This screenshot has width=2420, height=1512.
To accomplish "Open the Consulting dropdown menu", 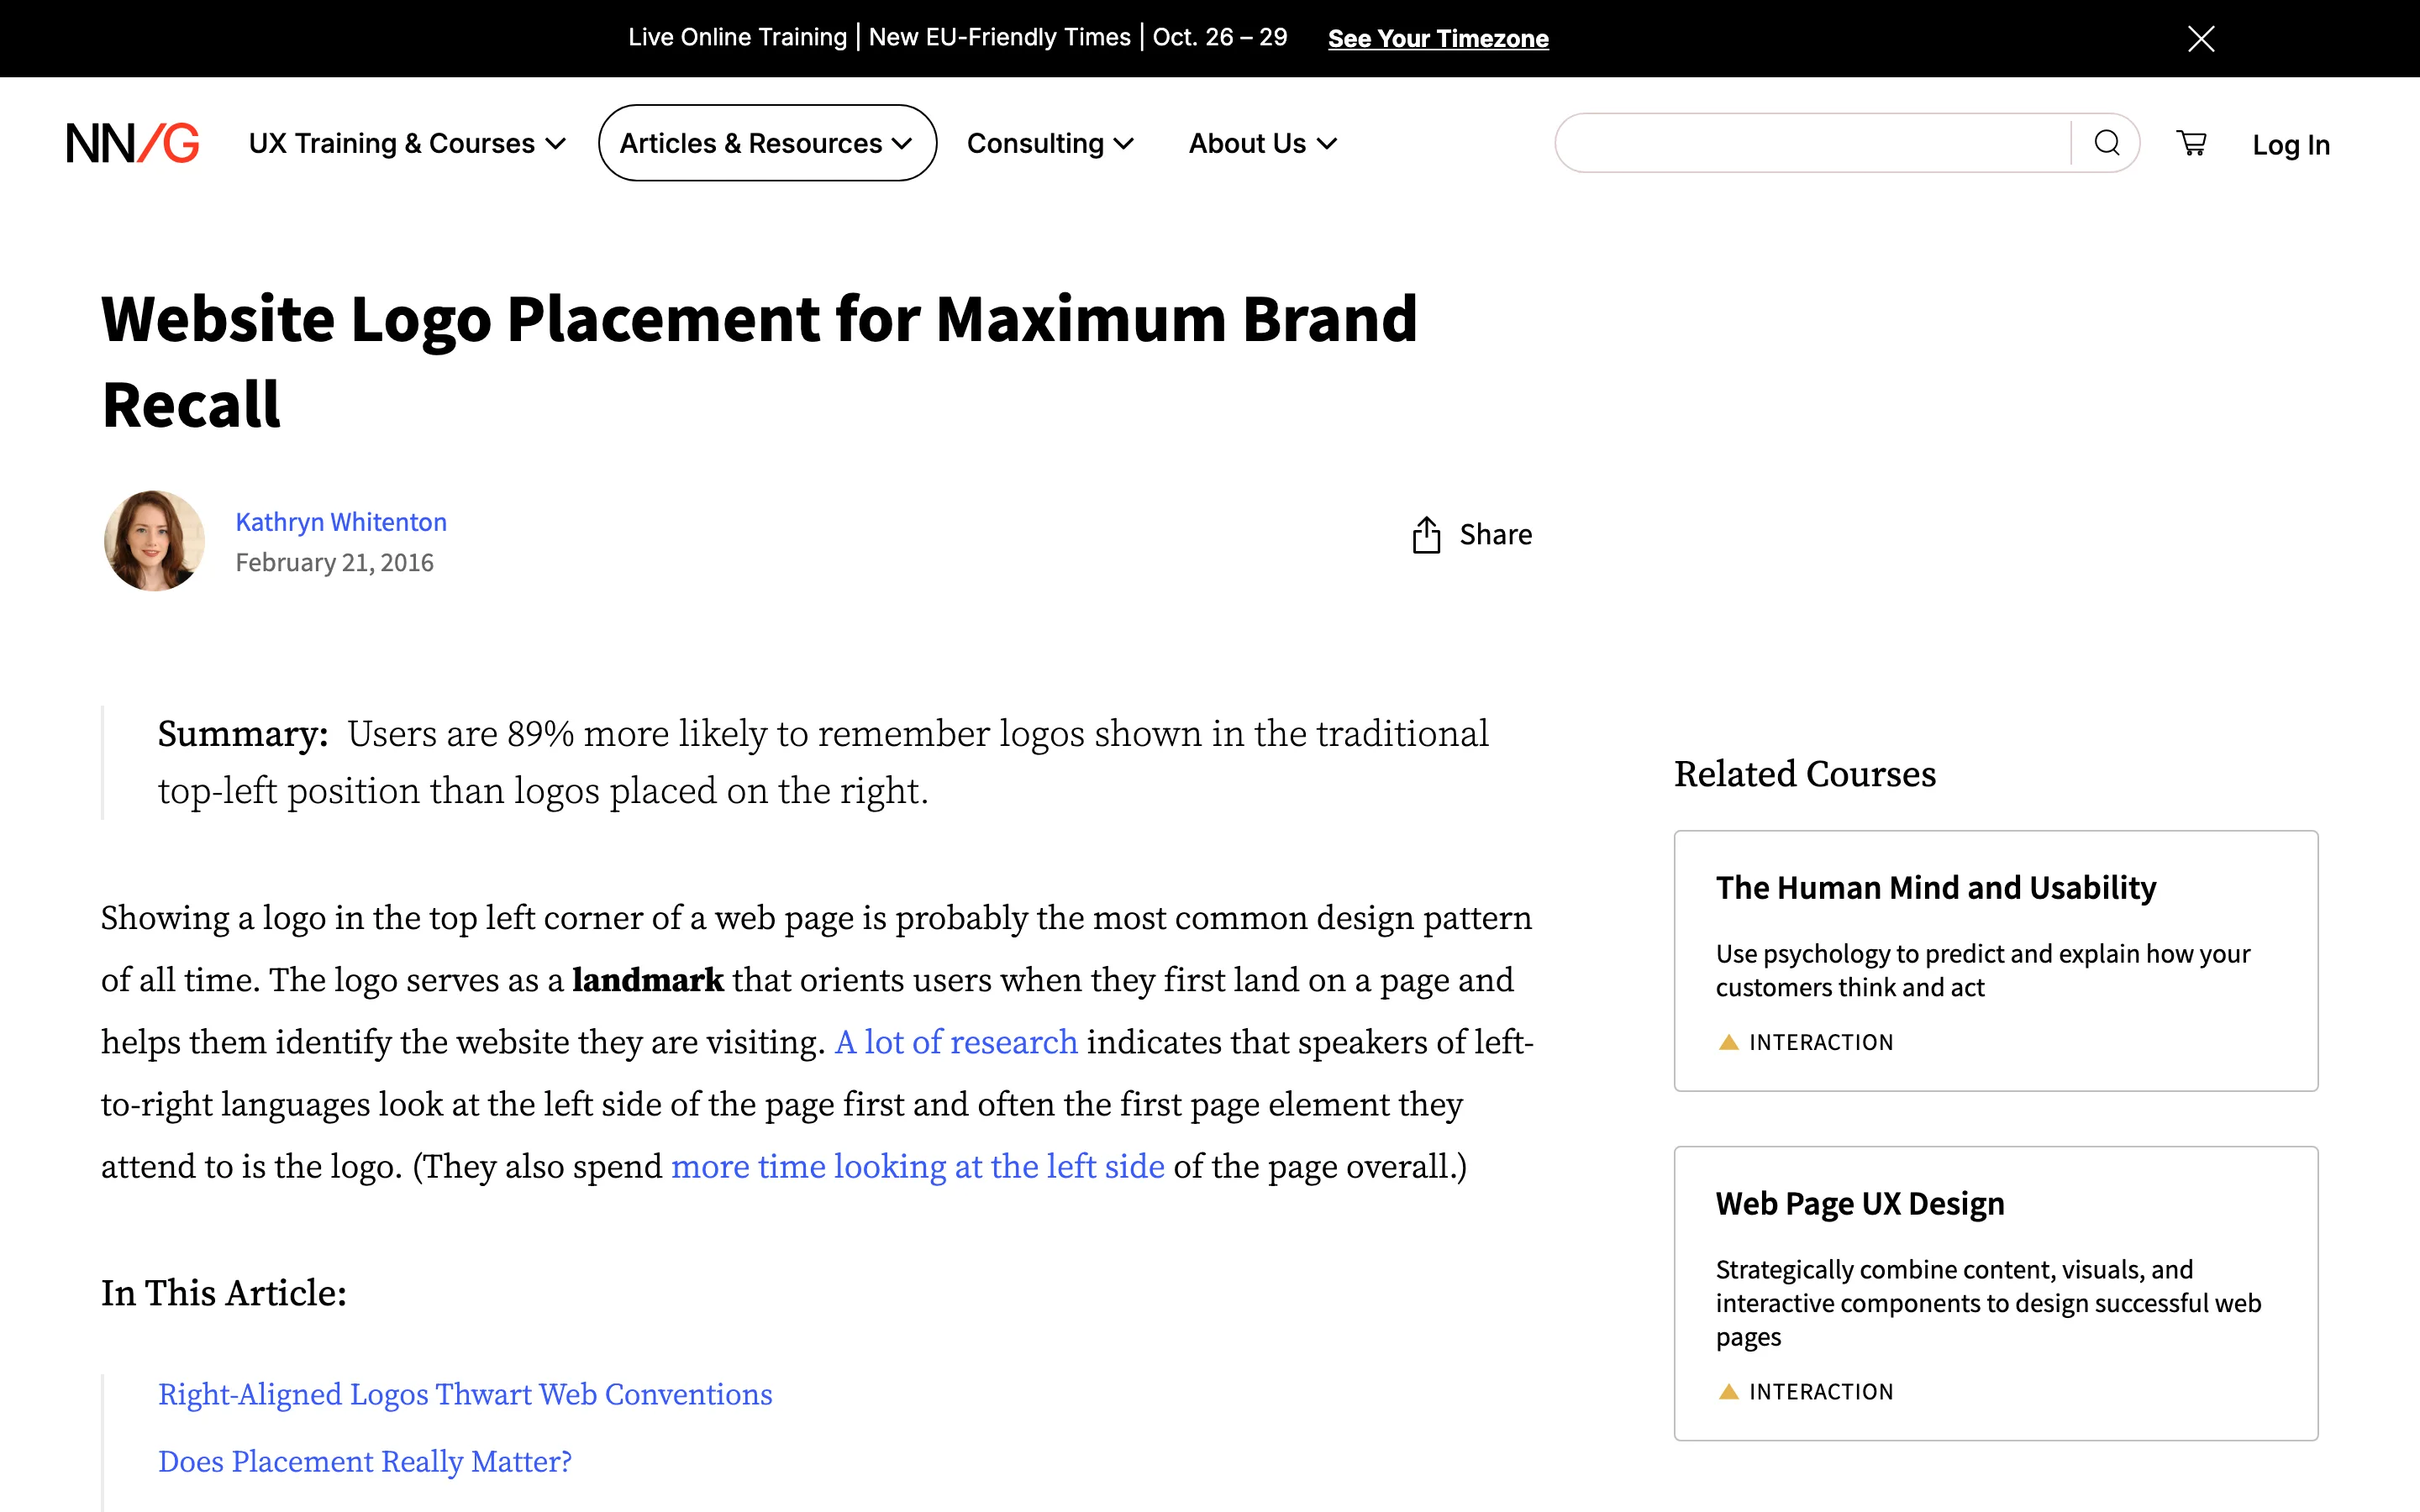I will pyautogui.click(x=1050, y=143).
